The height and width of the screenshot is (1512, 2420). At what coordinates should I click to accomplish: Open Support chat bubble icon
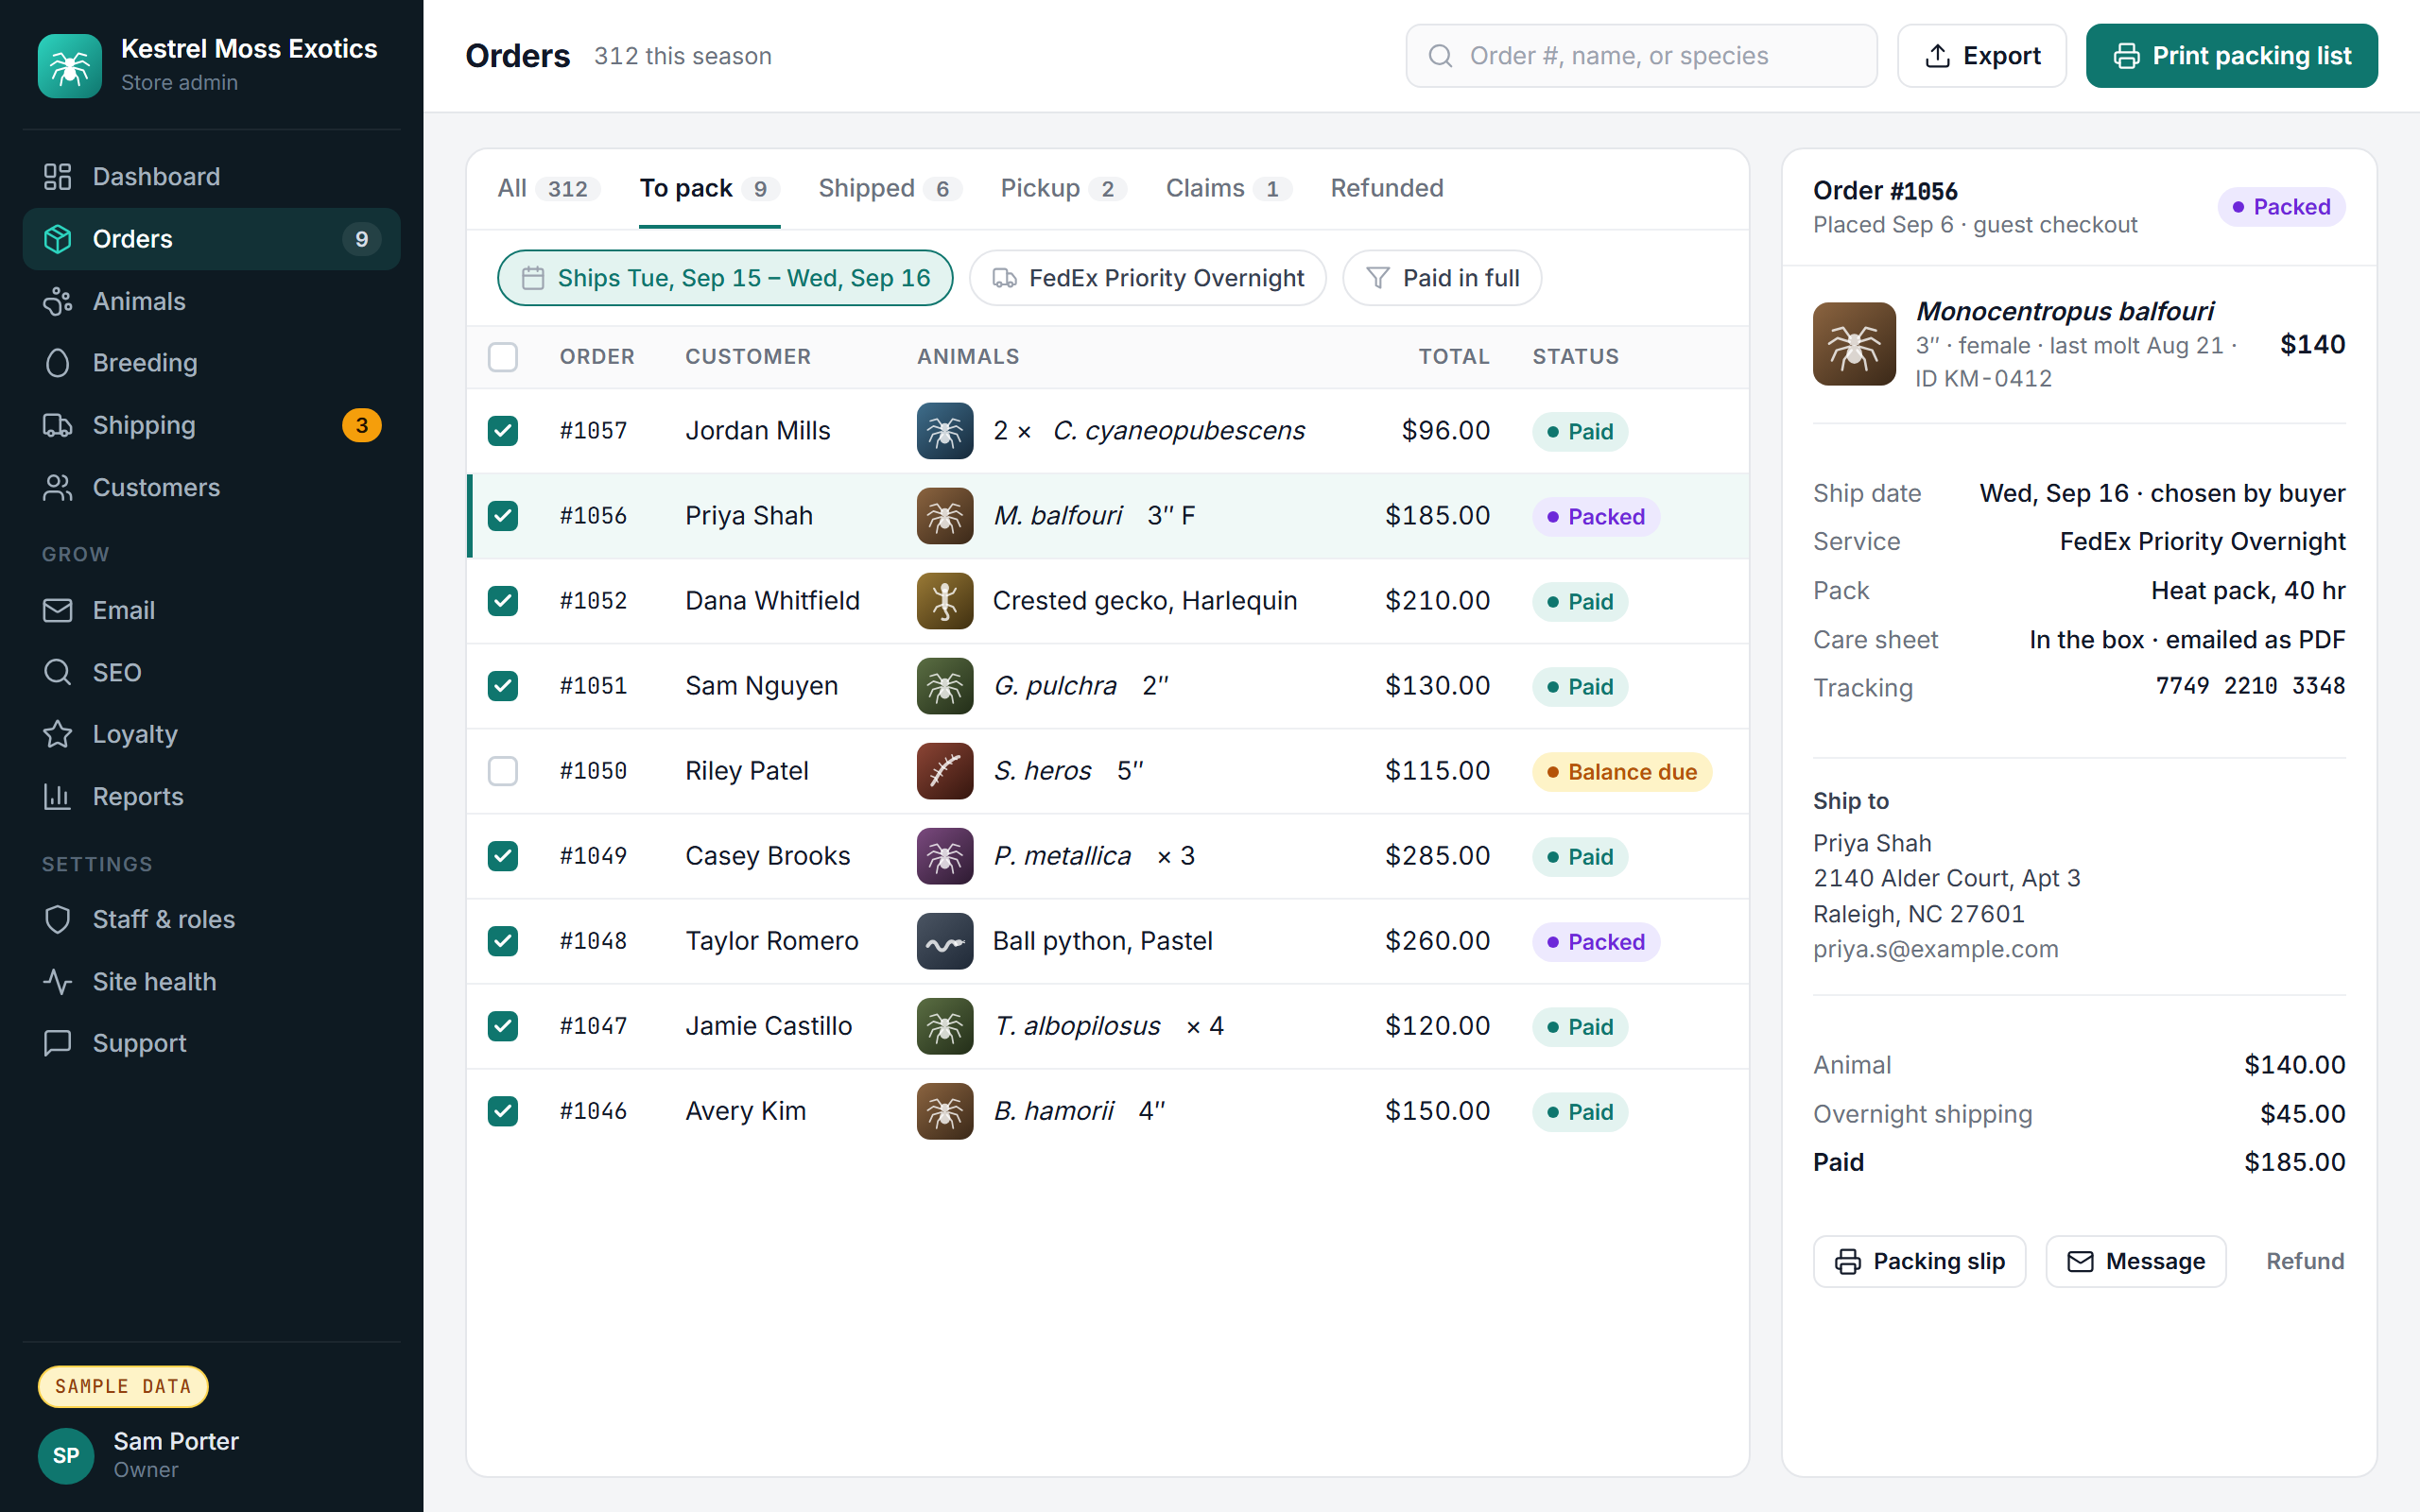click(58, 1043)
